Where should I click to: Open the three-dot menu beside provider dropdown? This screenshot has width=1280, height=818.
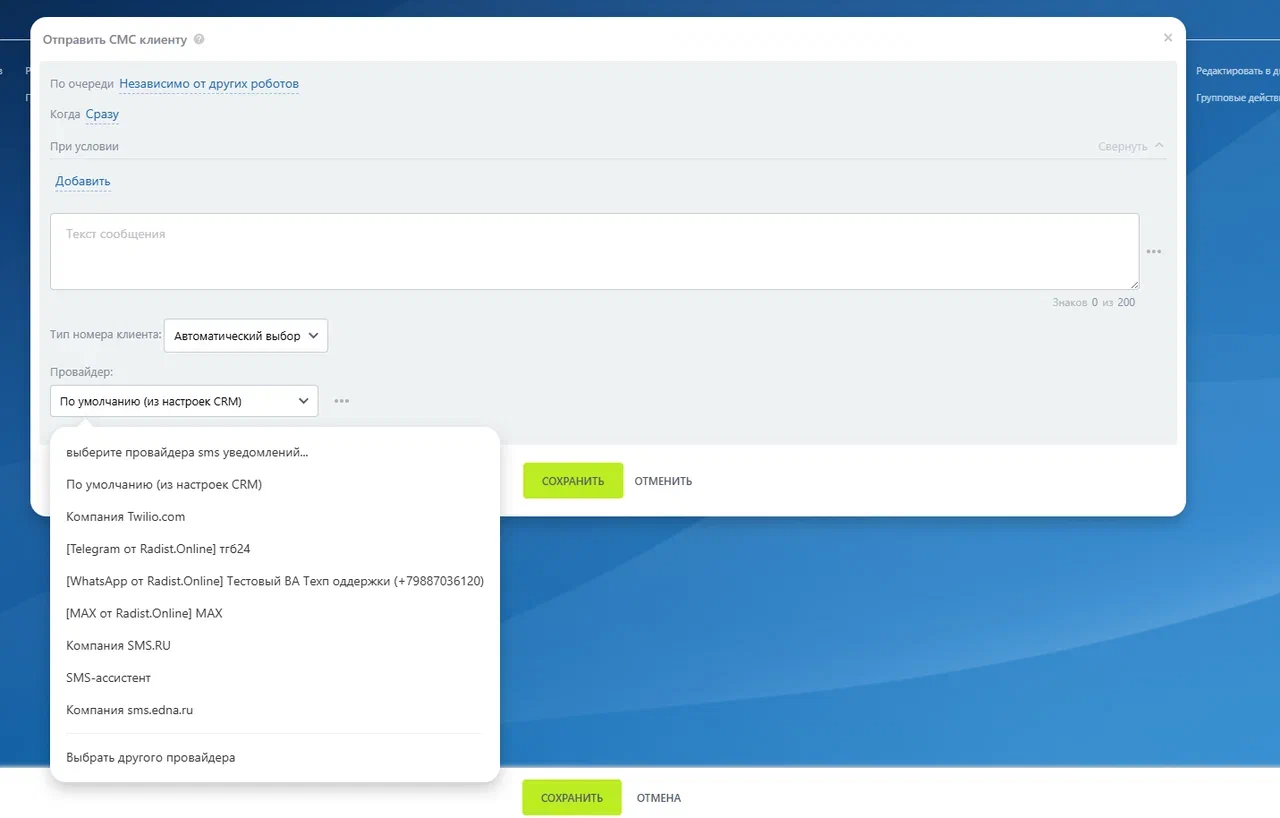(342, 401)
